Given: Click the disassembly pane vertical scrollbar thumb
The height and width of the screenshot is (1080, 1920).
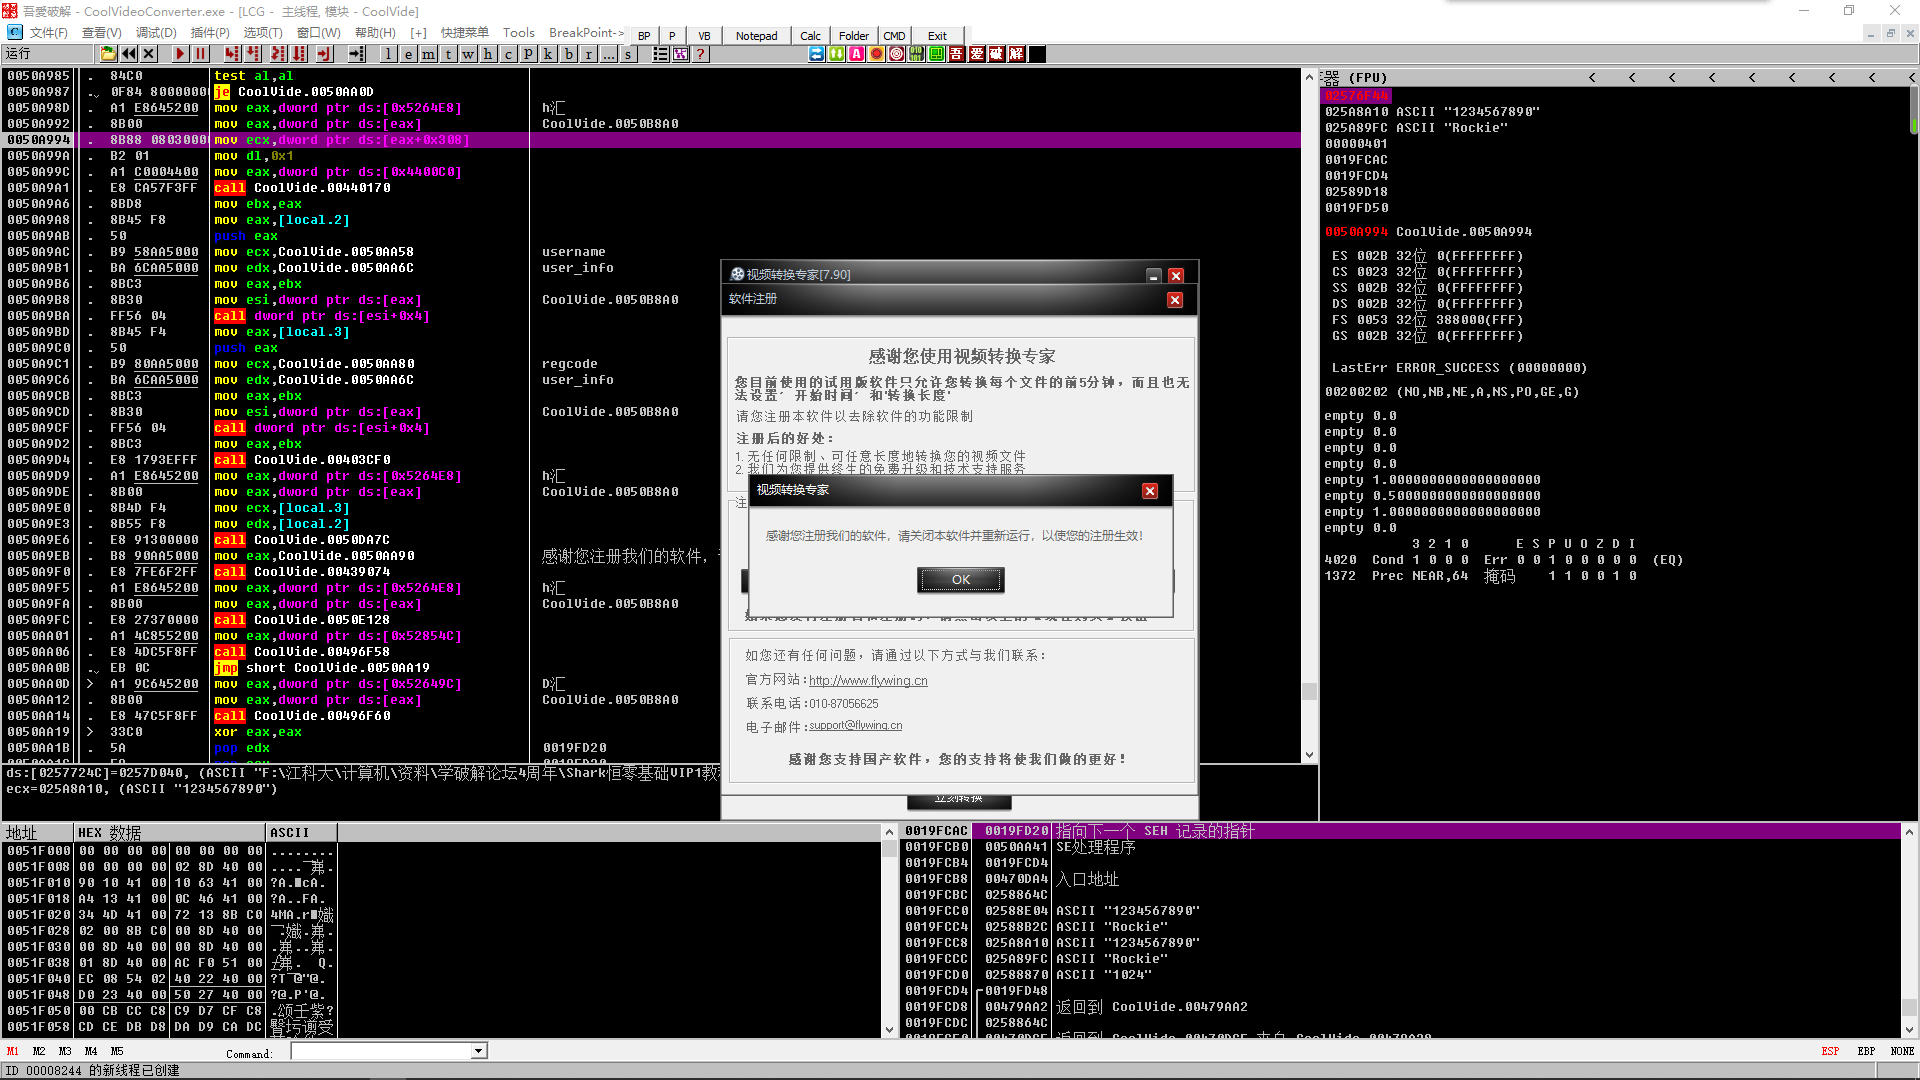Looking at the screenshot, I should click(x=1309, y=691).
